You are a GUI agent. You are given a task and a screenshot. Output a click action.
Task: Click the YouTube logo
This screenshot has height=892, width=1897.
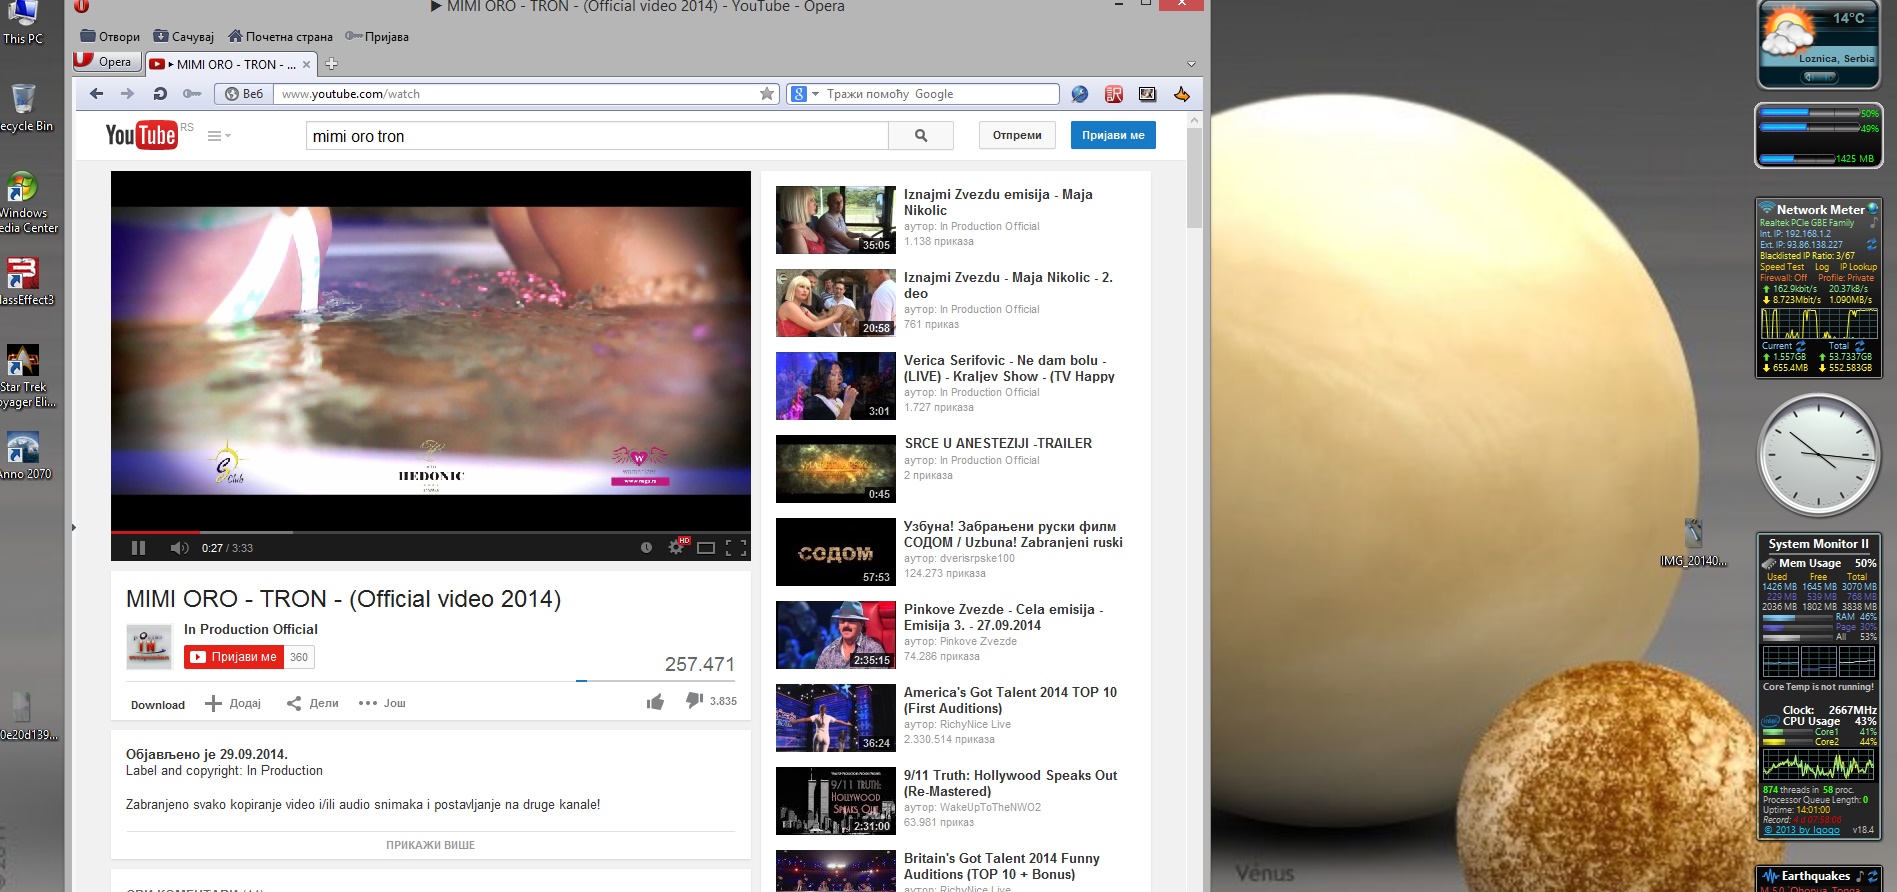pyautogui.click(x=141, y=135)
